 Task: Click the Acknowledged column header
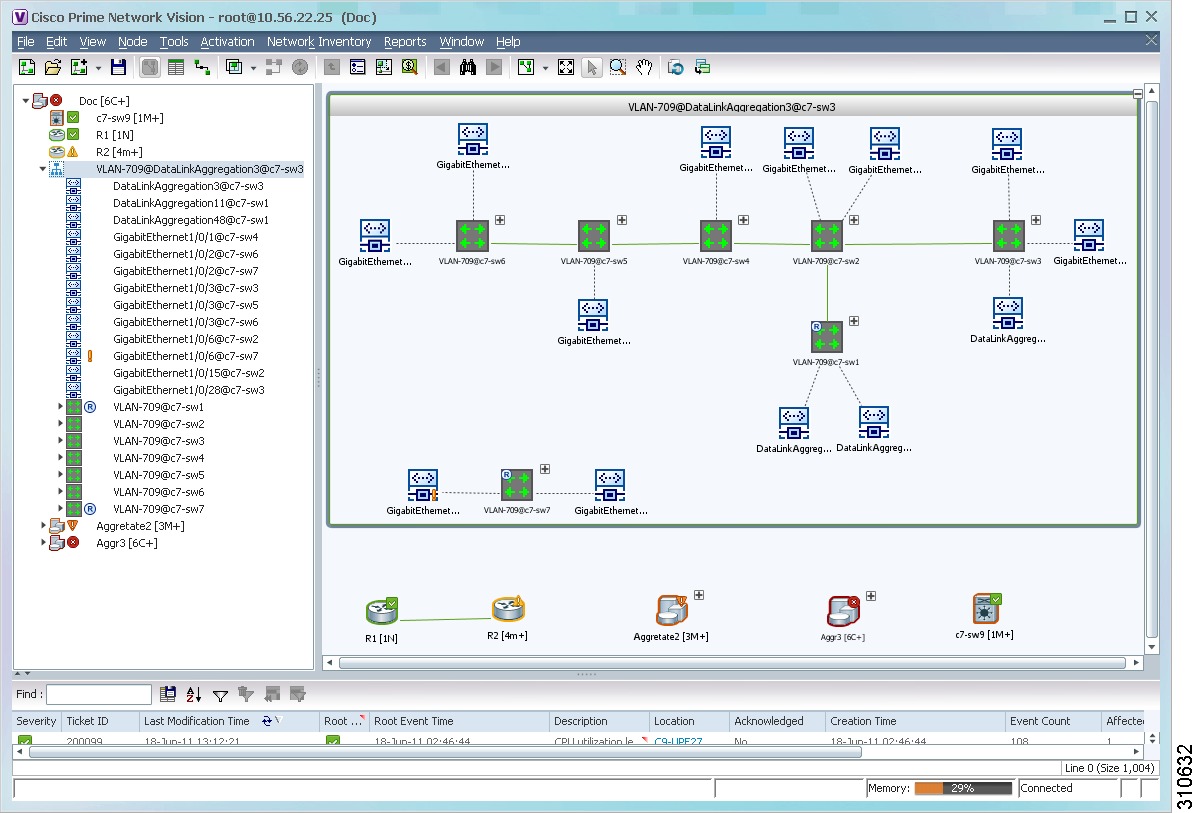777,721
